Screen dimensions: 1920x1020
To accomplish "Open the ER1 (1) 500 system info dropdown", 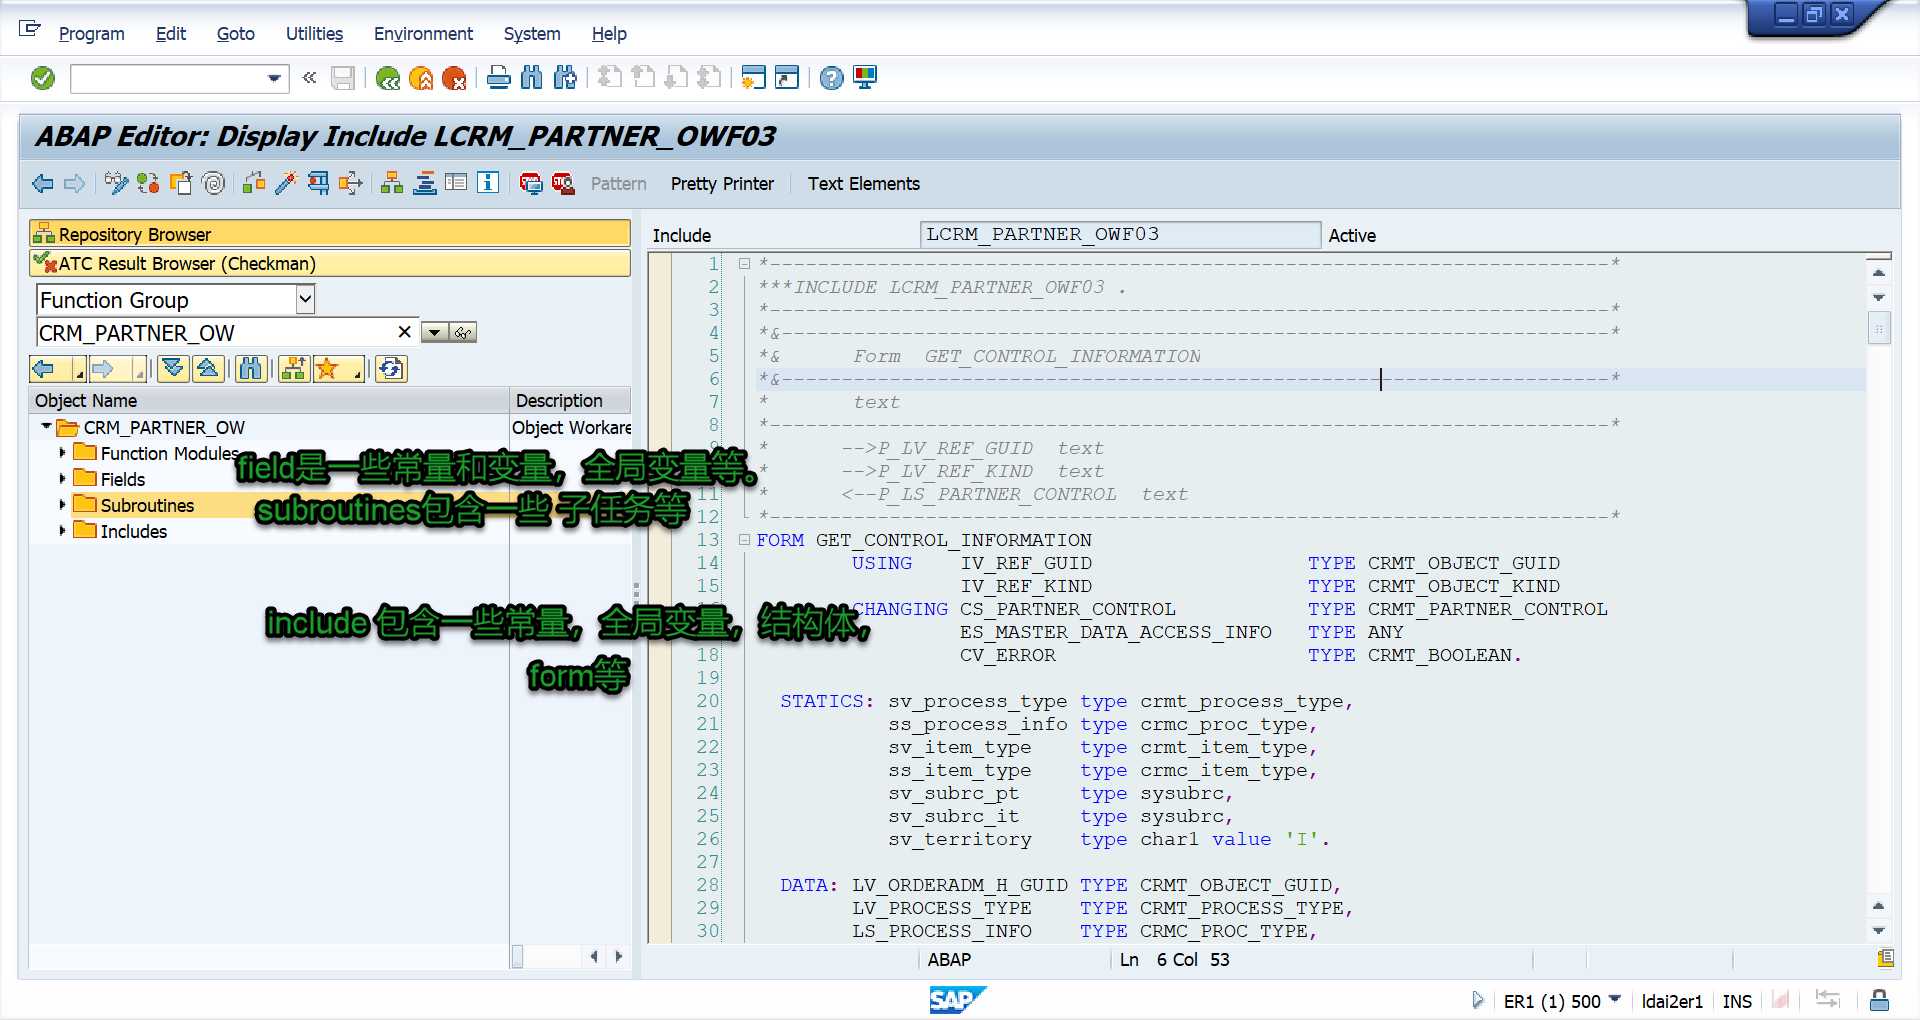I will coord(1615,1000).
